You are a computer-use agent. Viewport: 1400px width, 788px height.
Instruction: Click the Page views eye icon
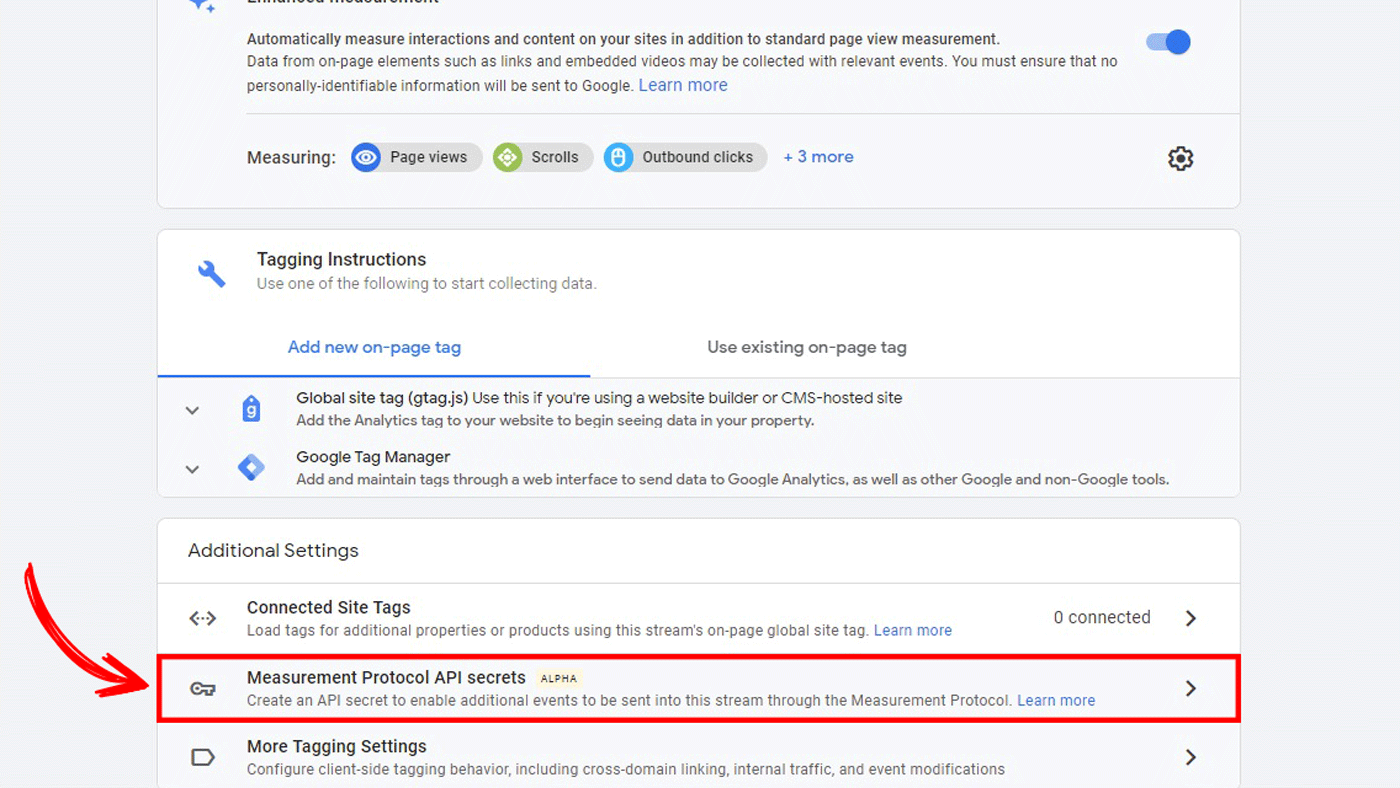(366, 157)
